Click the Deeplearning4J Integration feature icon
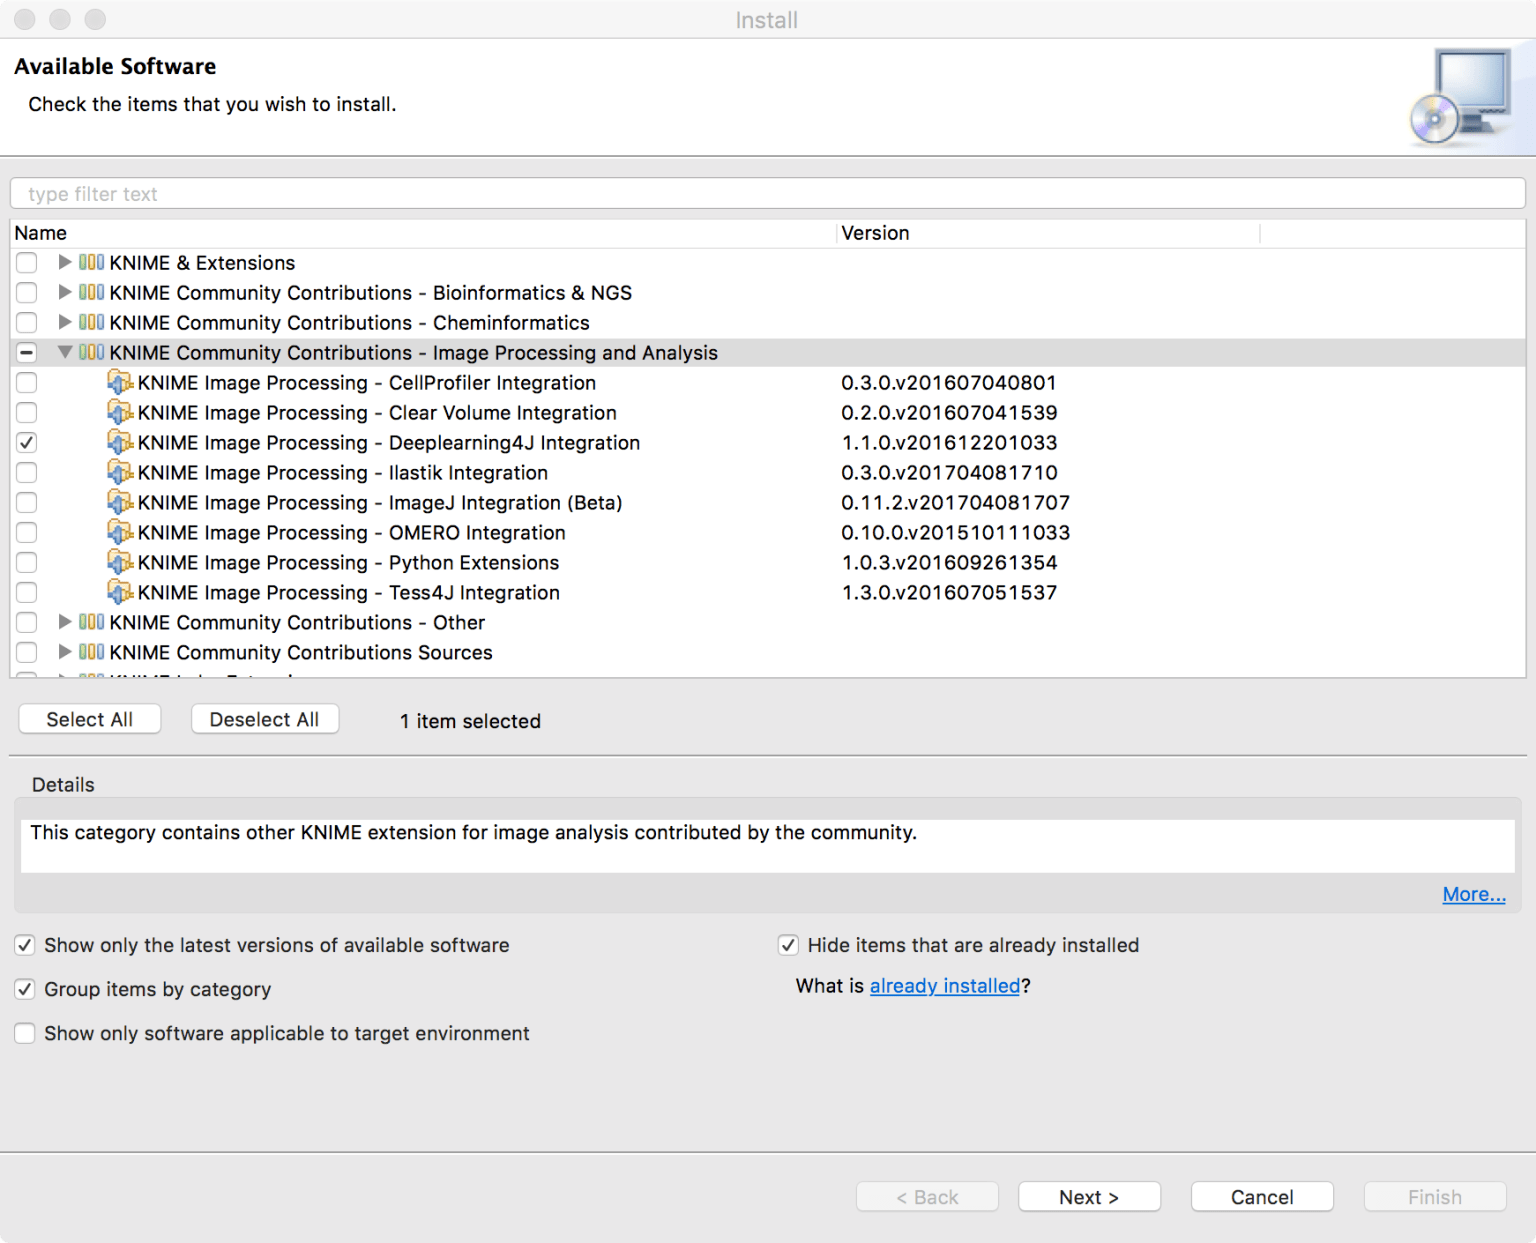This screenshot has width=1536, height=1243. (x=120, y=442)
